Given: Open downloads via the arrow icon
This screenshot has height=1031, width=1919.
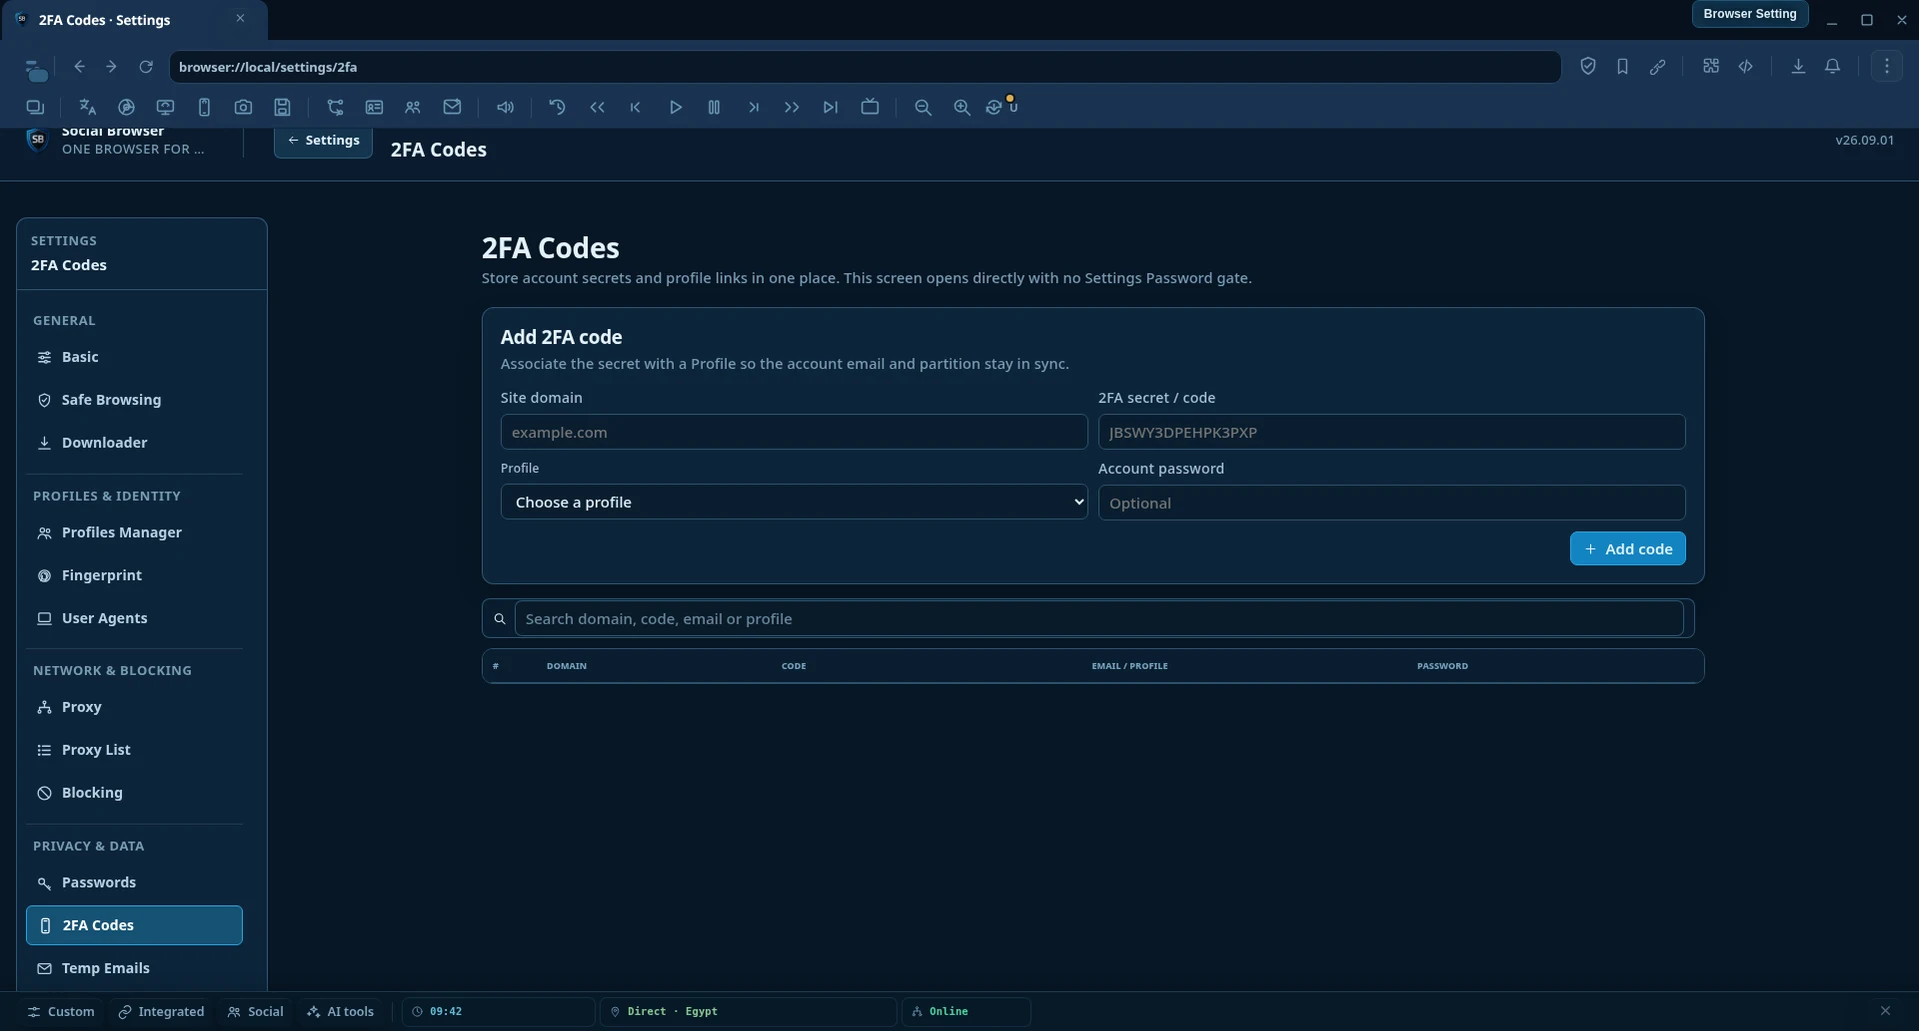Looking at the screenshot, I should [x=1798, y=66].
